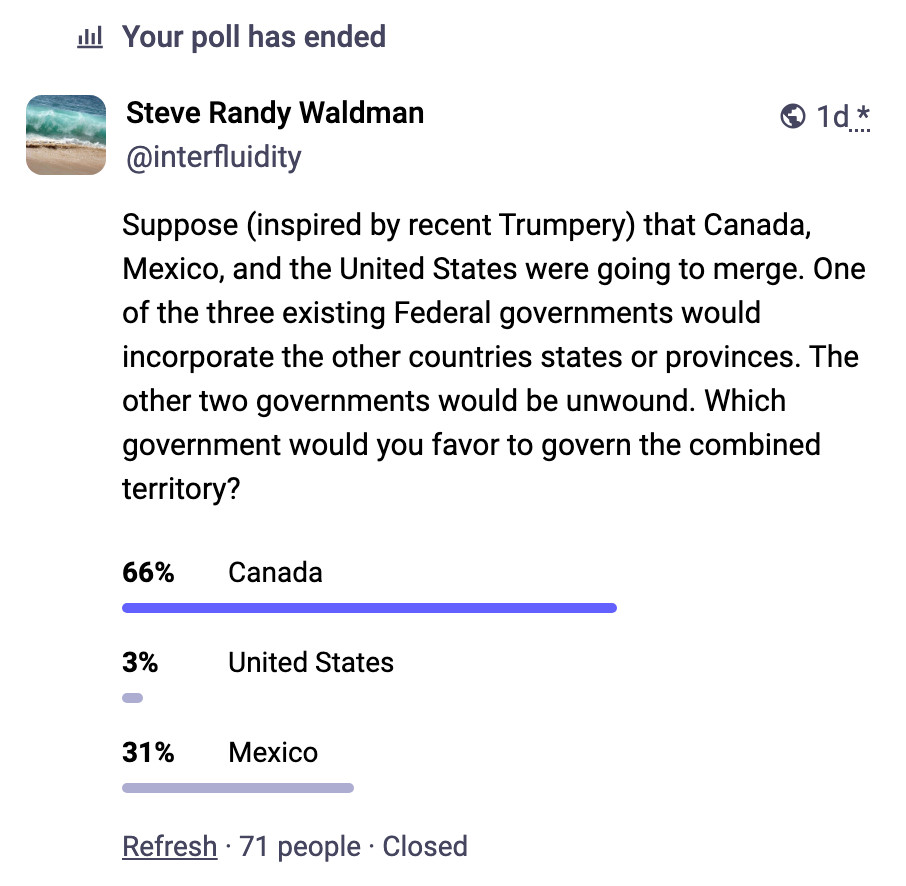Click Mexico's lavender result bar

point(238,788)
